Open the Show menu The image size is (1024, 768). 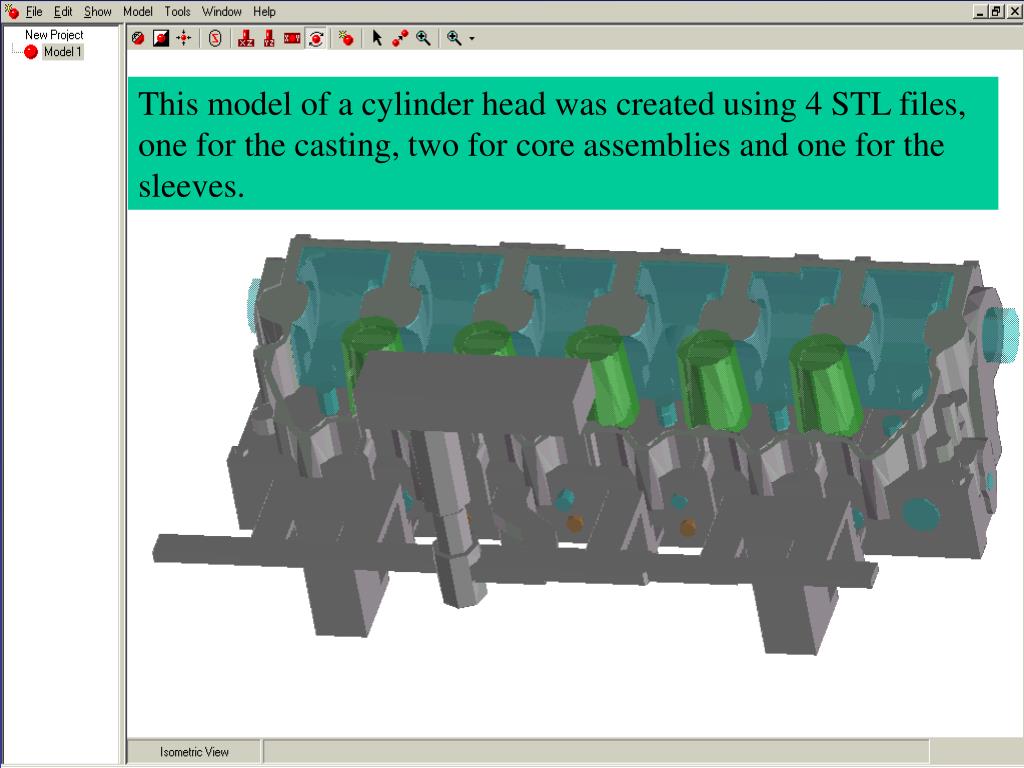coord(98,12)
